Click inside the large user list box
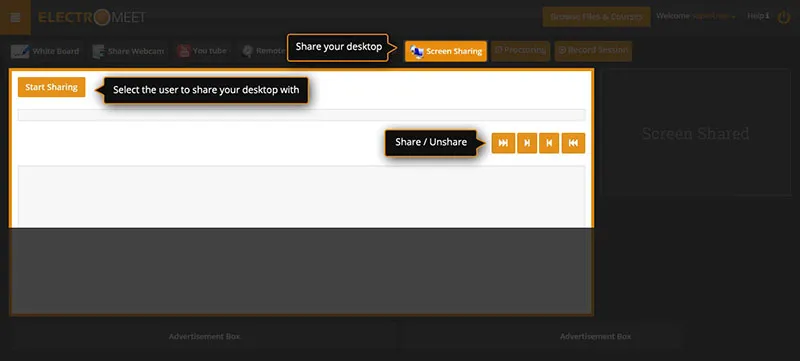Image resolution: width=800 pixels, height=361 pixels. pyautogui.click(x=302, y=196)
